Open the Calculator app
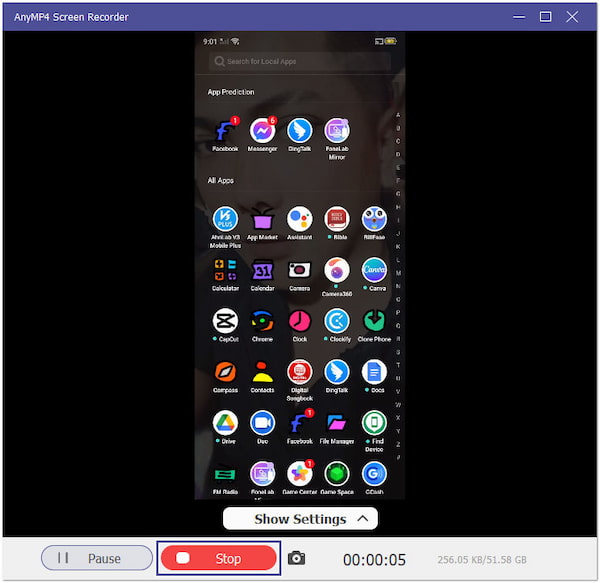The width and height of the screenshot is (600, 583). pos(225,270)
